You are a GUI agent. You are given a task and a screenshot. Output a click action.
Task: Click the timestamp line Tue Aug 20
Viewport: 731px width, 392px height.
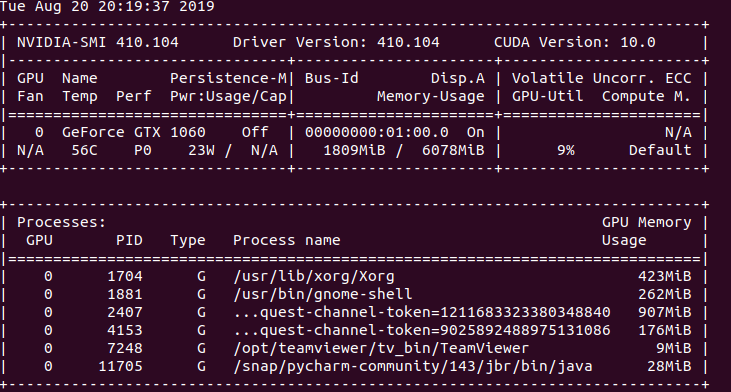pyautogui.click(x=107, y=7)
